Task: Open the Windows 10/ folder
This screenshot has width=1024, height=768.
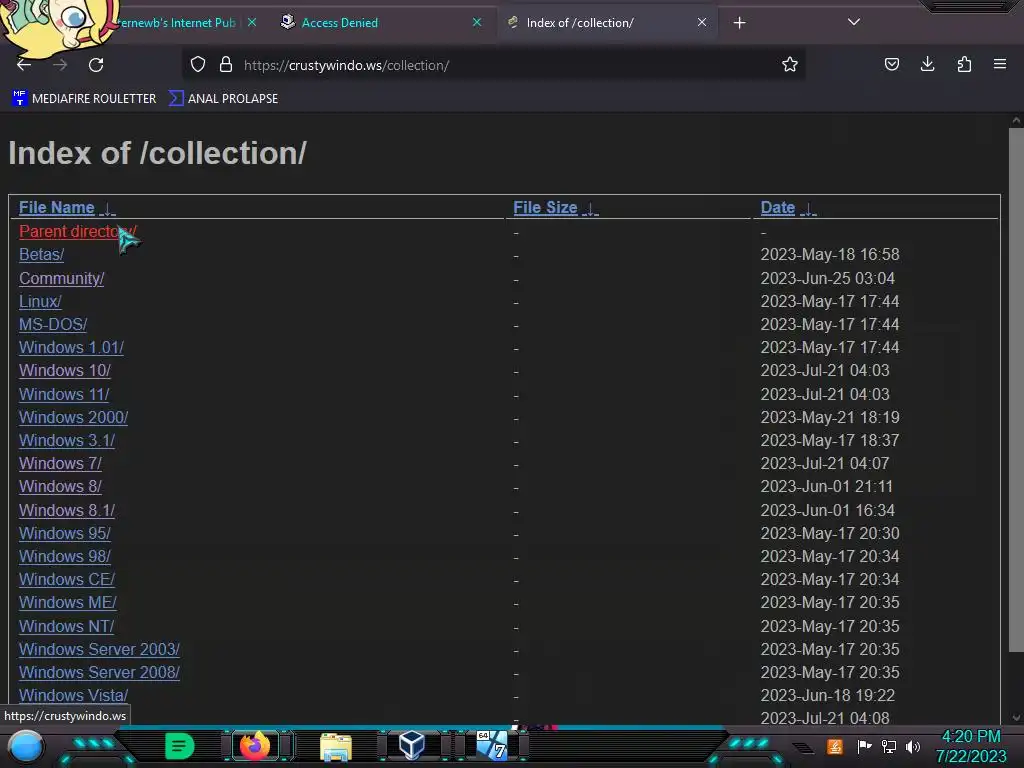Action: [x=65, y=370]
